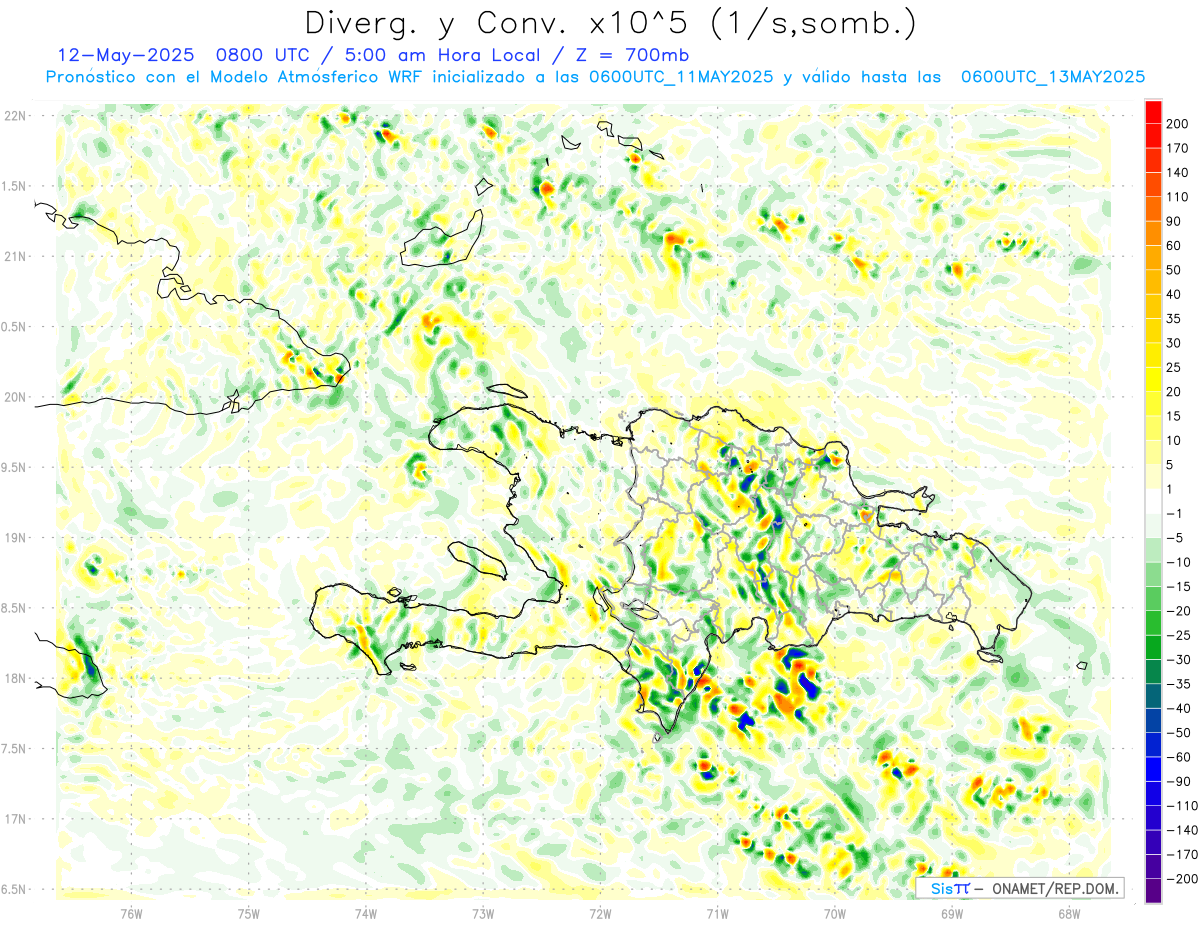Click the "6.5N" latitude label
The width and height of the screenshot is (1200, 927).
(x=14, y=889)
